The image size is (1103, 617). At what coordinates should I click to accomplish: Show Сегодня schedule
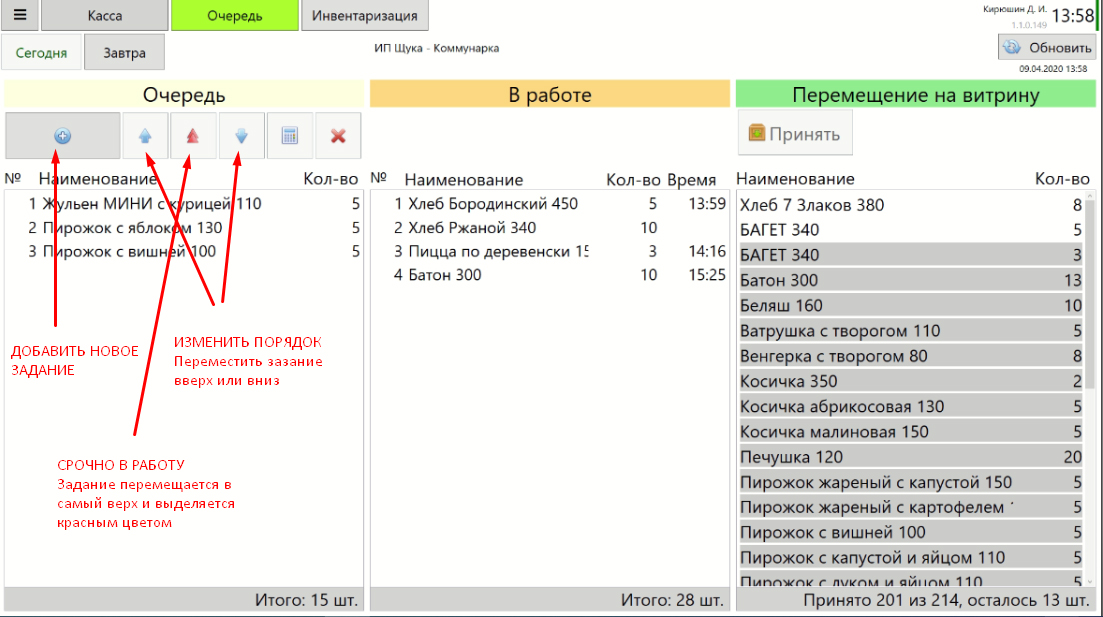tap(41, 53)
